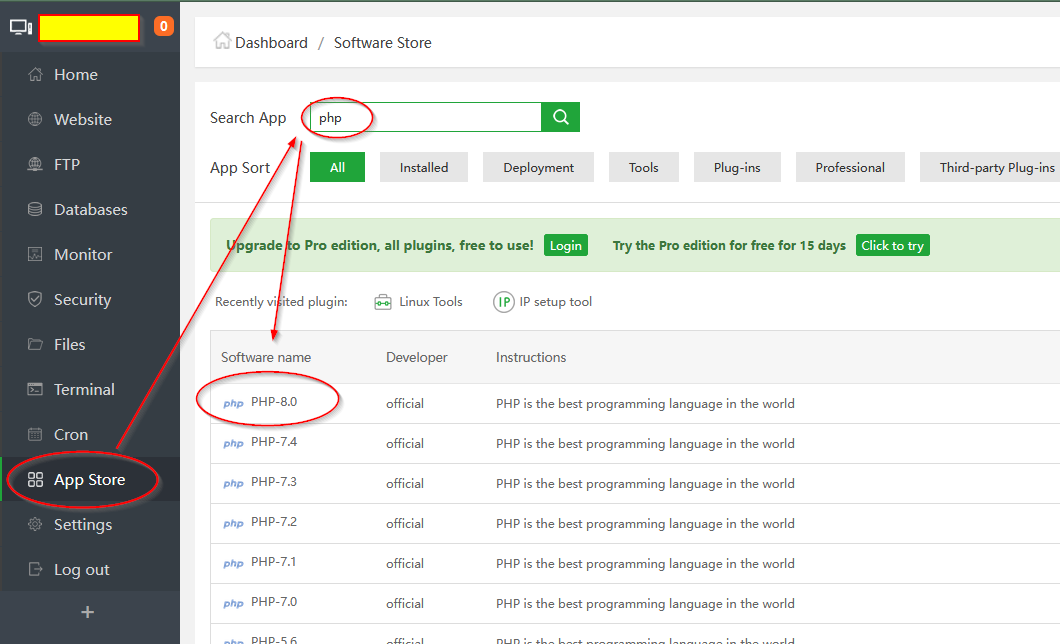Select the Installed app sort filter
This screenshot has width=1060, height=644.
point(424,167)
